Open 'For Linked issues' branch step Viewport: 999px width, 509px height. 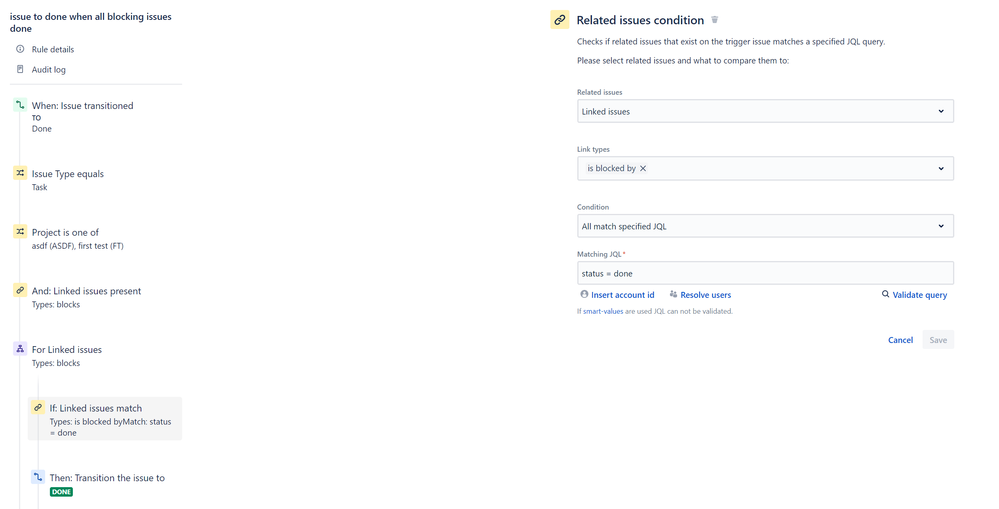coord(66,350)
